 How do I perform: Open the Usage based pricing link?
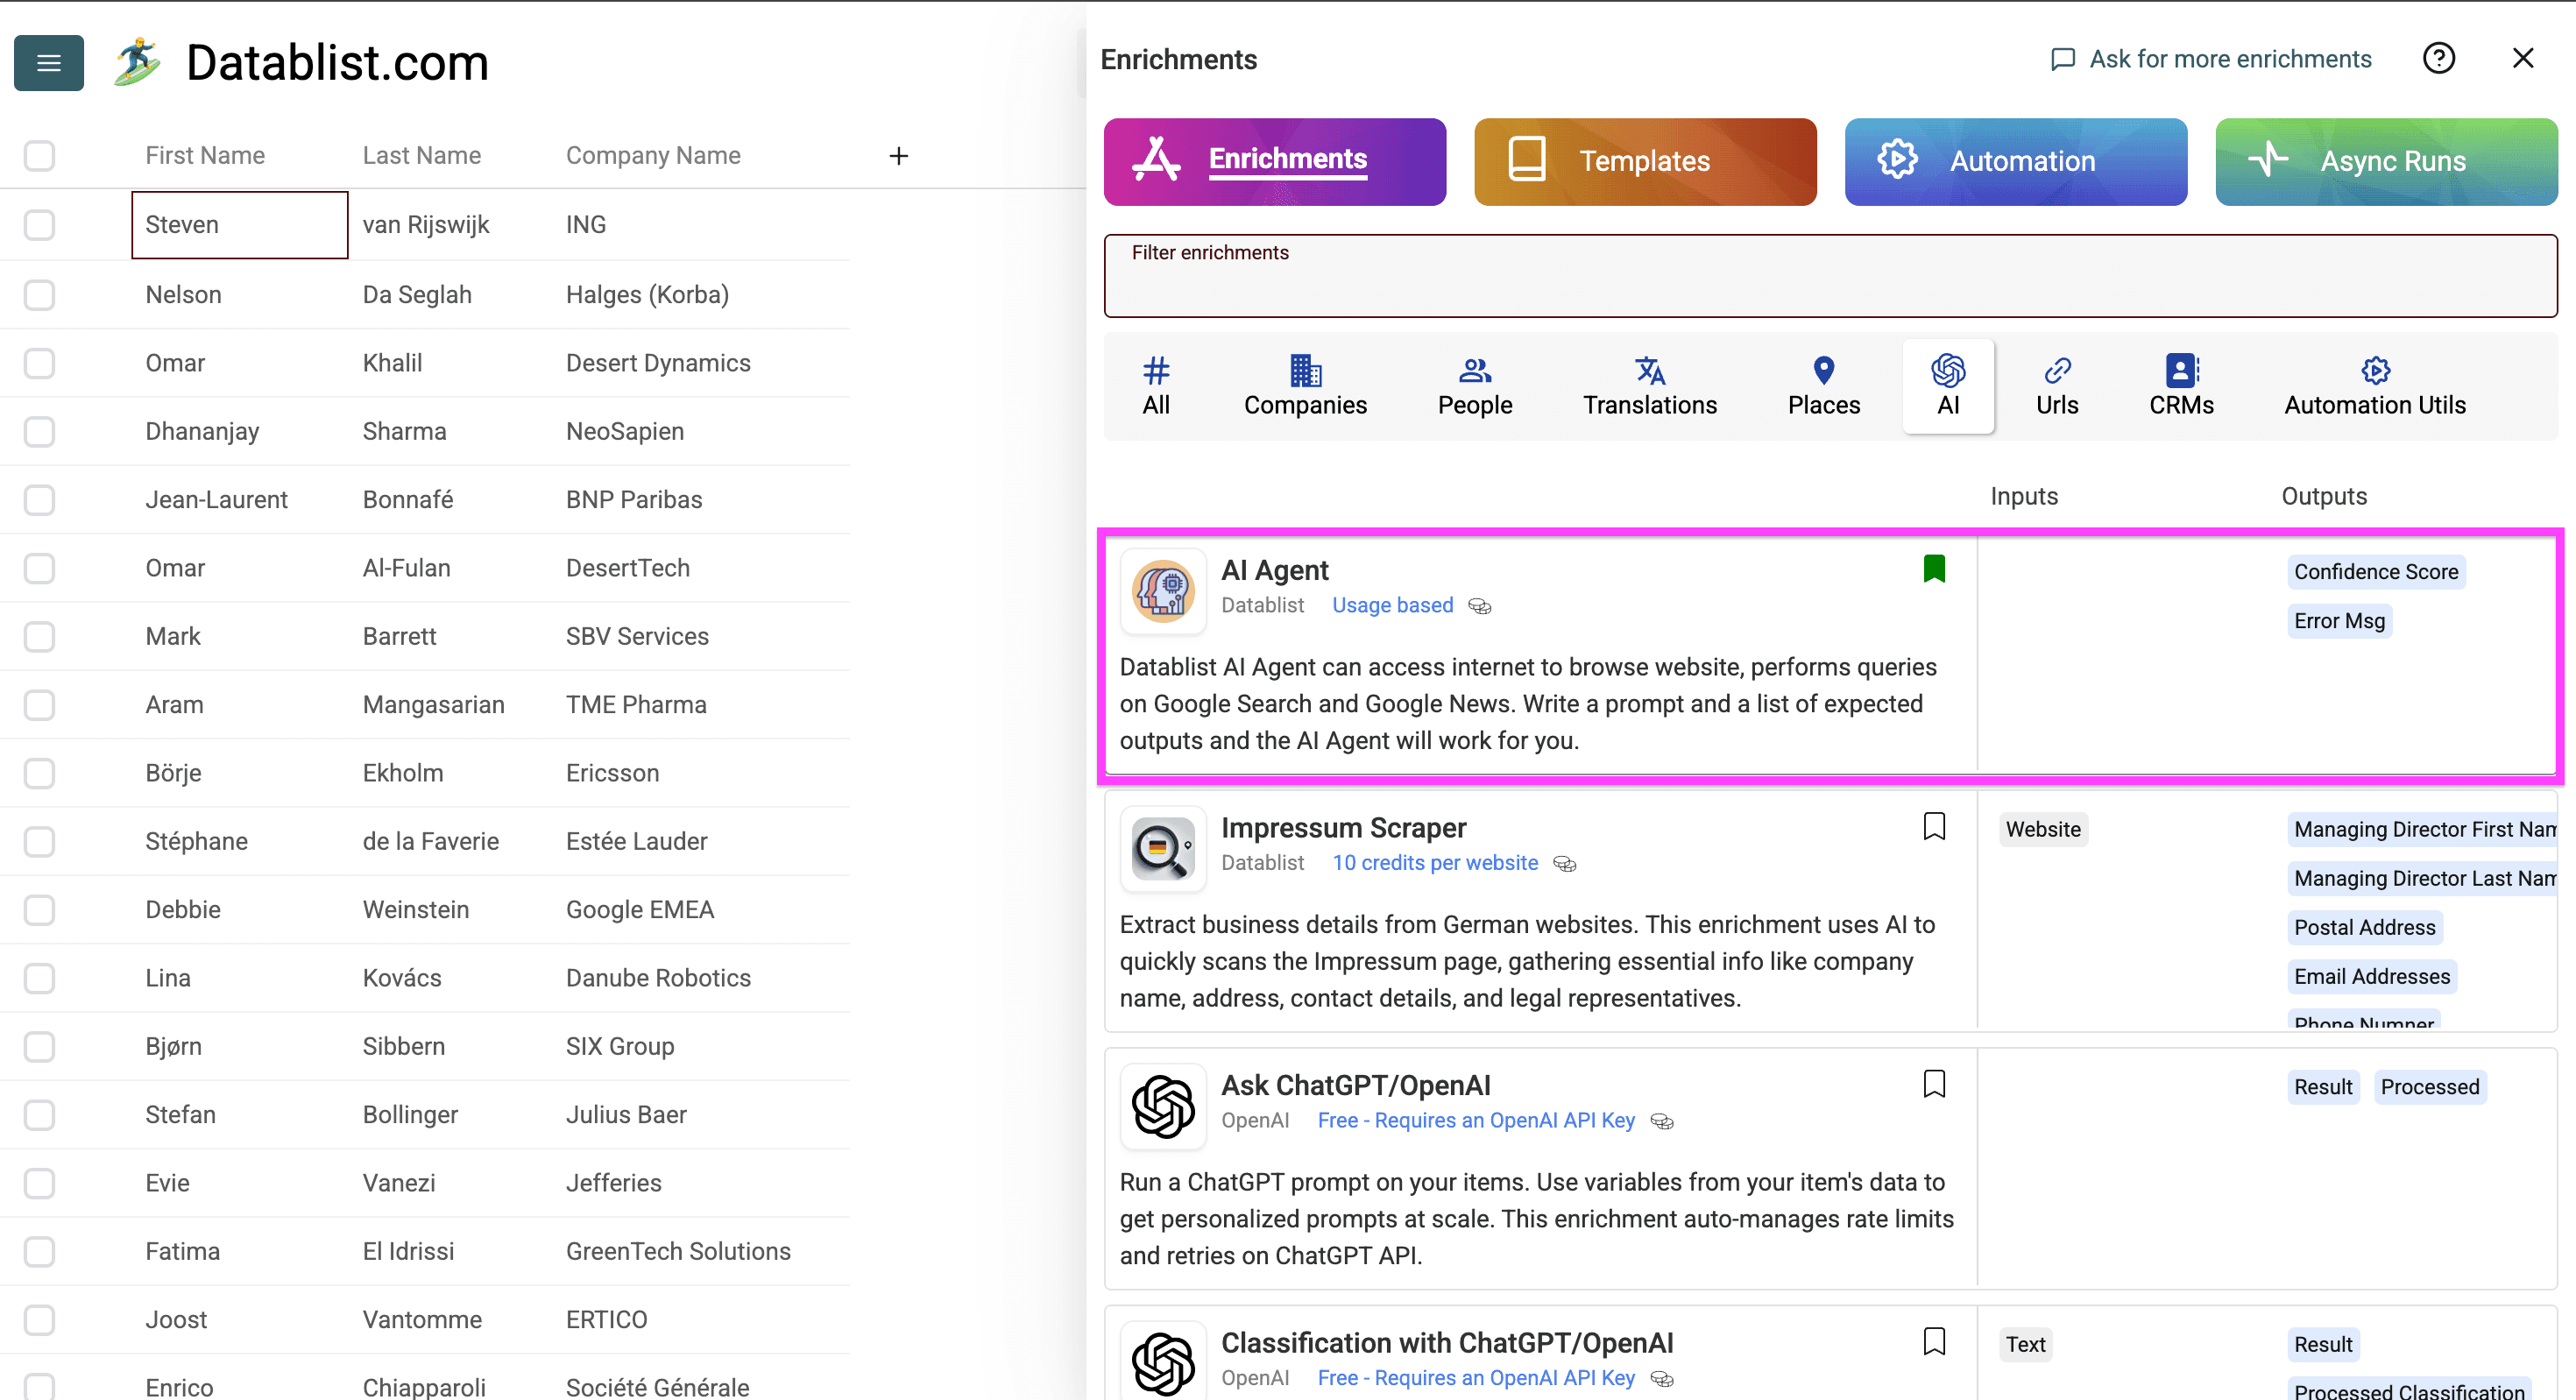click(1392, 605)
